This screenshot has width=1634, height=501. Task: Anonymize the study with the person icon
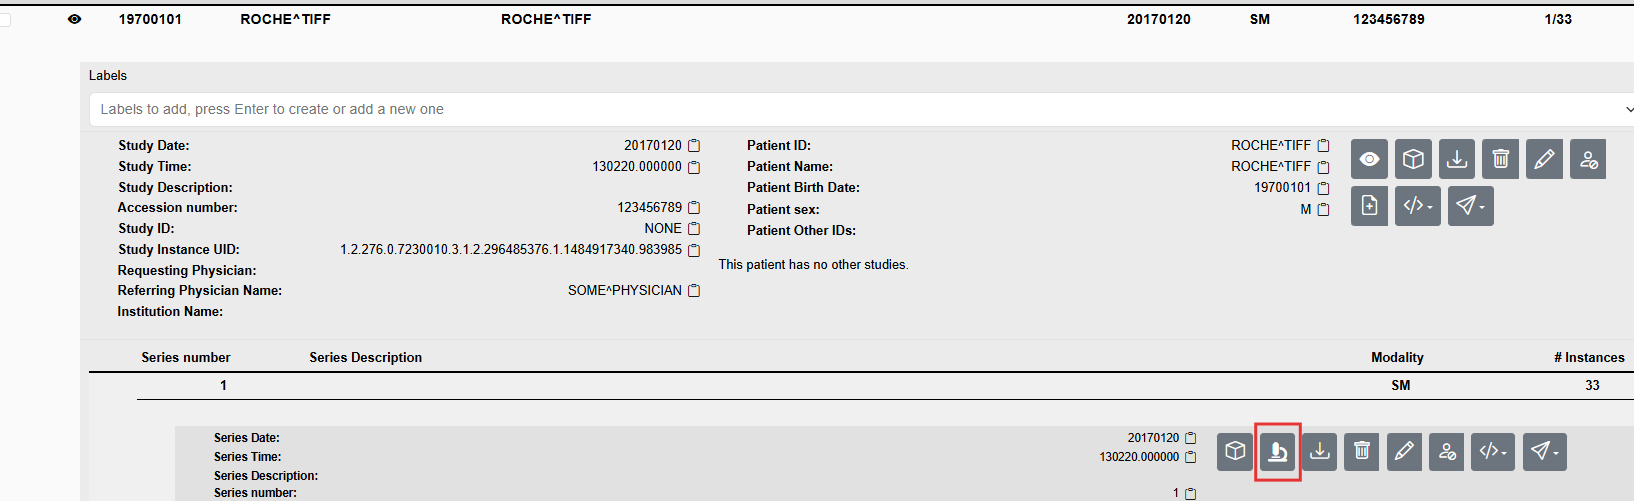coord(1588,159)
